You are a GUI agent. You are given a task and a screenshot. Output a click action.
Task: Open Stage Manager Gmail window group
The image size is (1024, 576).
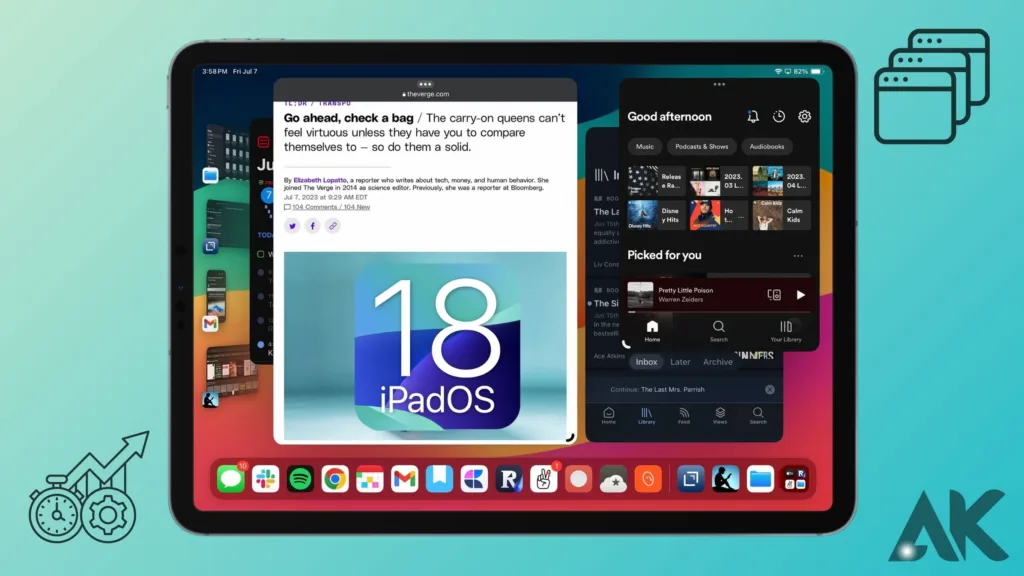pos(216,301)
